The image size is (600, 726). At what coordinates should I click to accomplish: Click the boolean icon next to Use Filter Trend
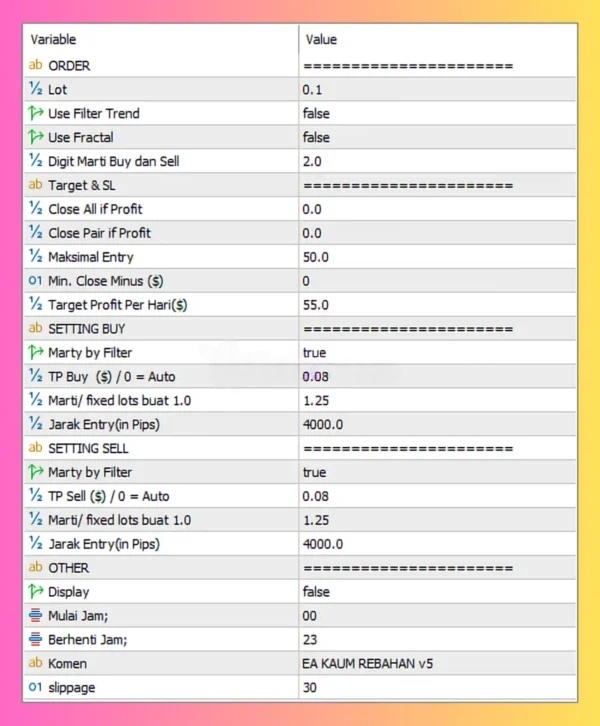tap(36, 113)
